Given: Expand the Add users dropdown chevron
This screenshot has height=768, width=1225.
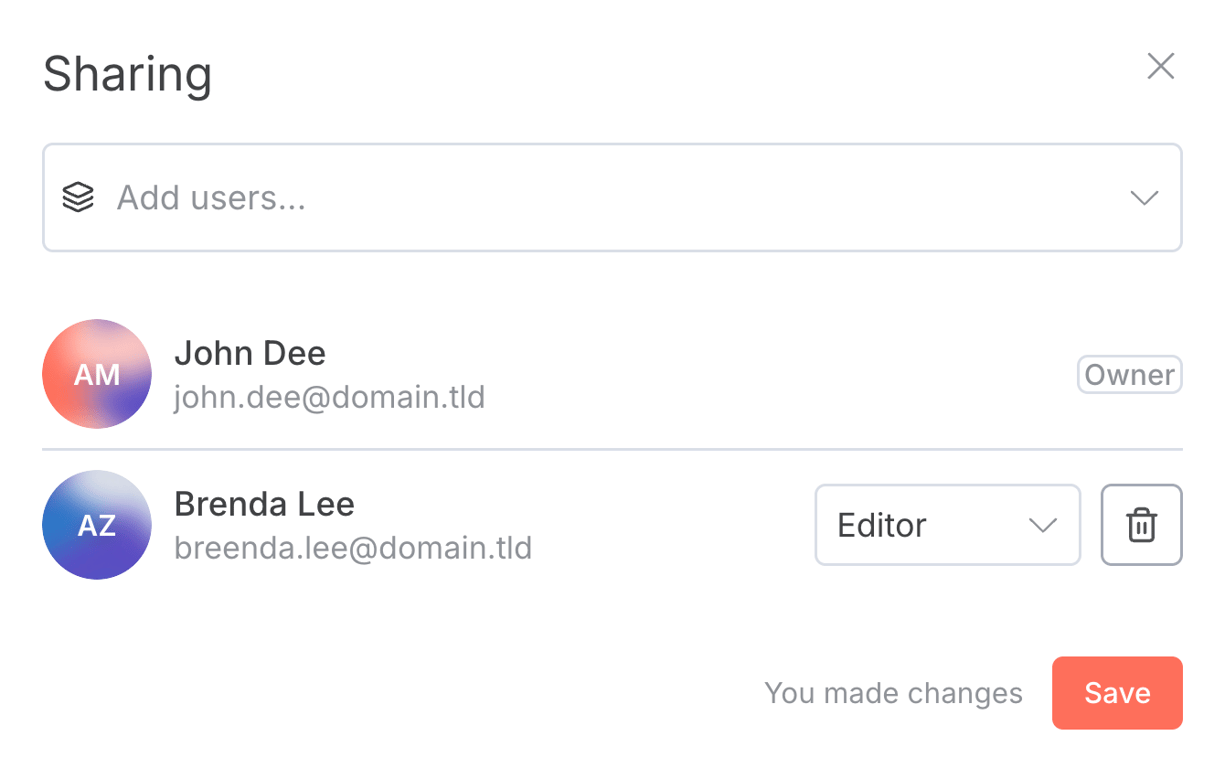Looking at the screenshot, I should 1144,197.
